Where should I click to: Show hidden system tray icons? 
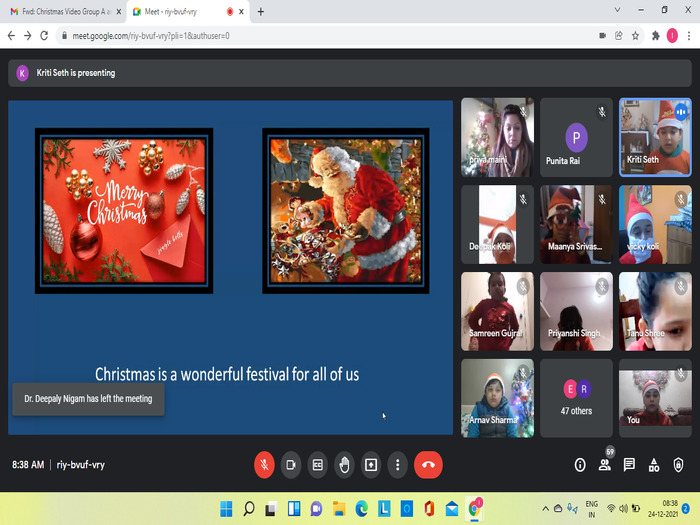coord(546,508)
